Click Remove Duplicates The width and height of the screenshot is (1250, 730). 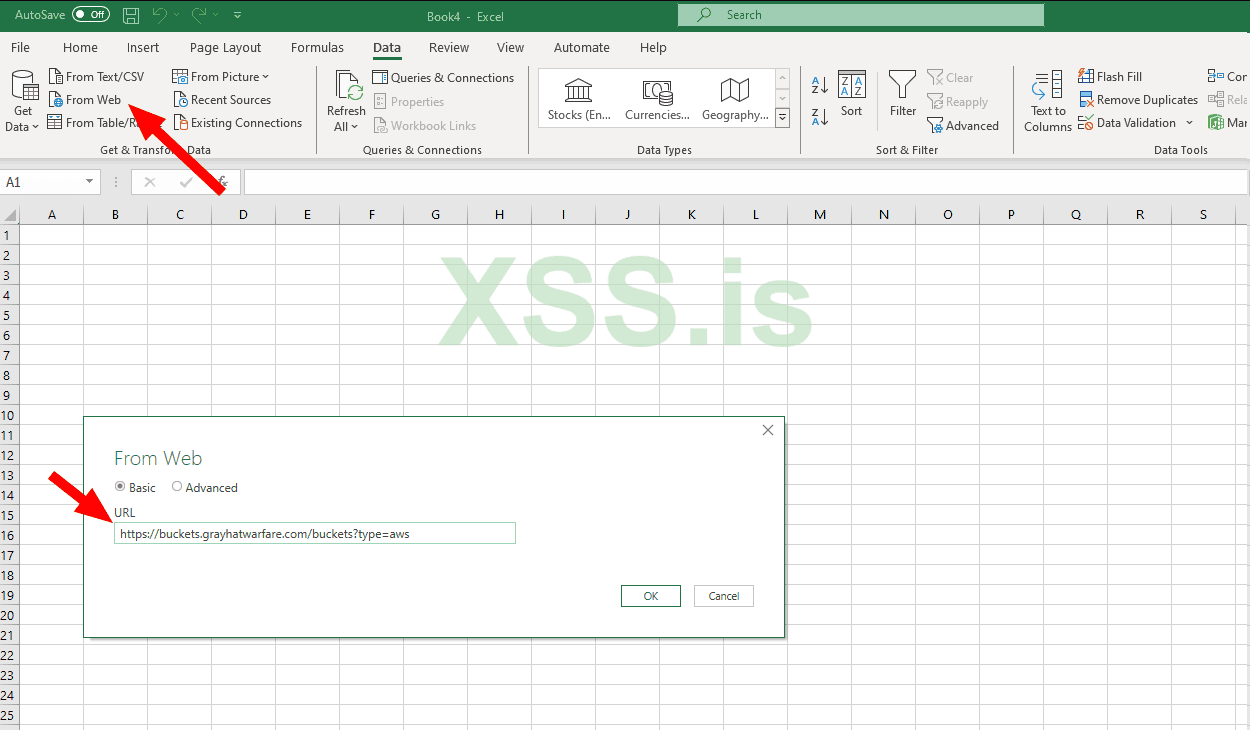pyautogui.click(x=1137, y=99)
